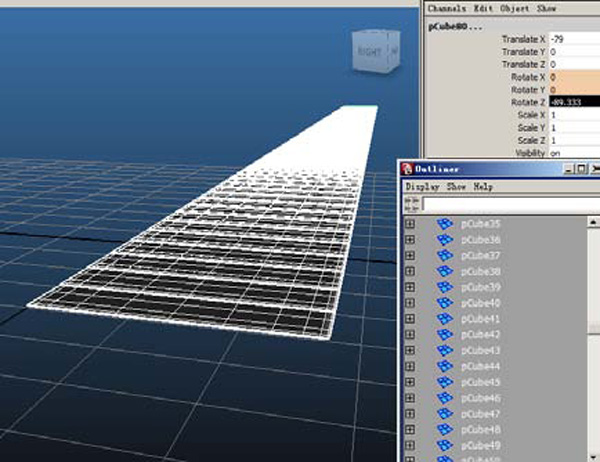Image resolution: width=600 pixels, height=462 pixels.
Task: Open the Display menu in Outliner
Action: pos(422,187)
